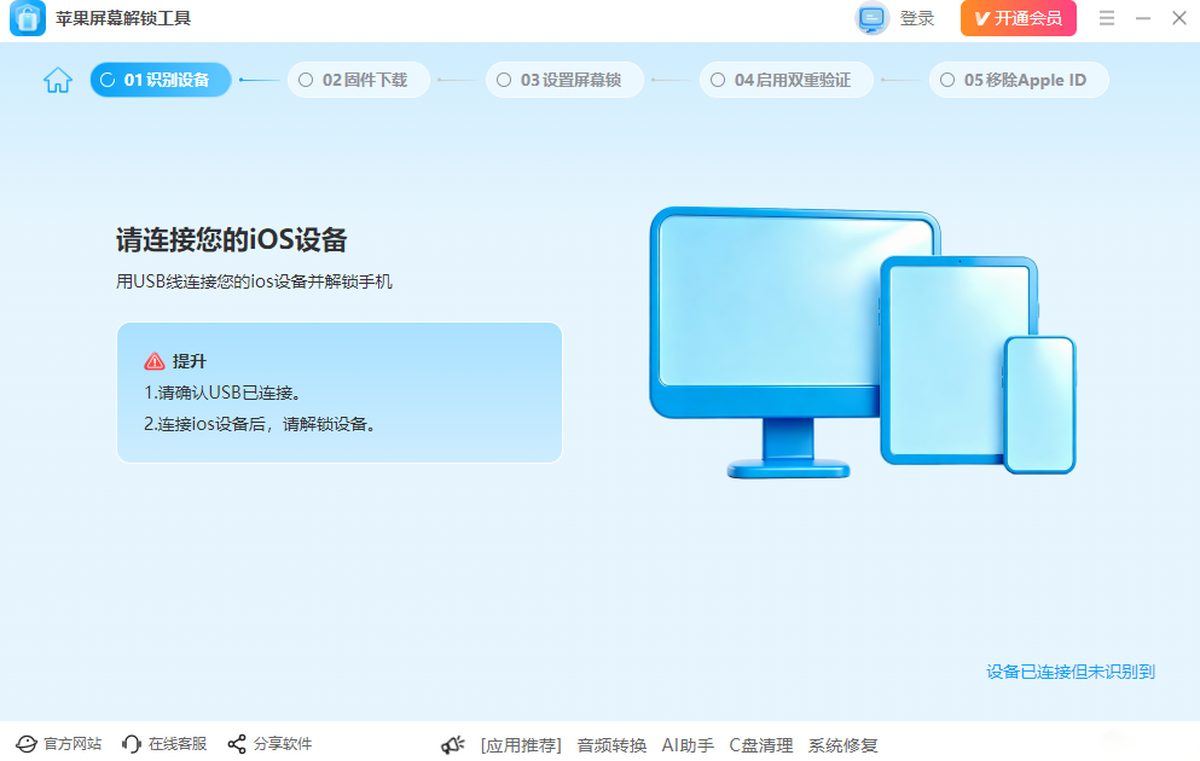The image size is (1200, 761).
Task: Select step 01 识别设备
Action: (x=161, y=80)
